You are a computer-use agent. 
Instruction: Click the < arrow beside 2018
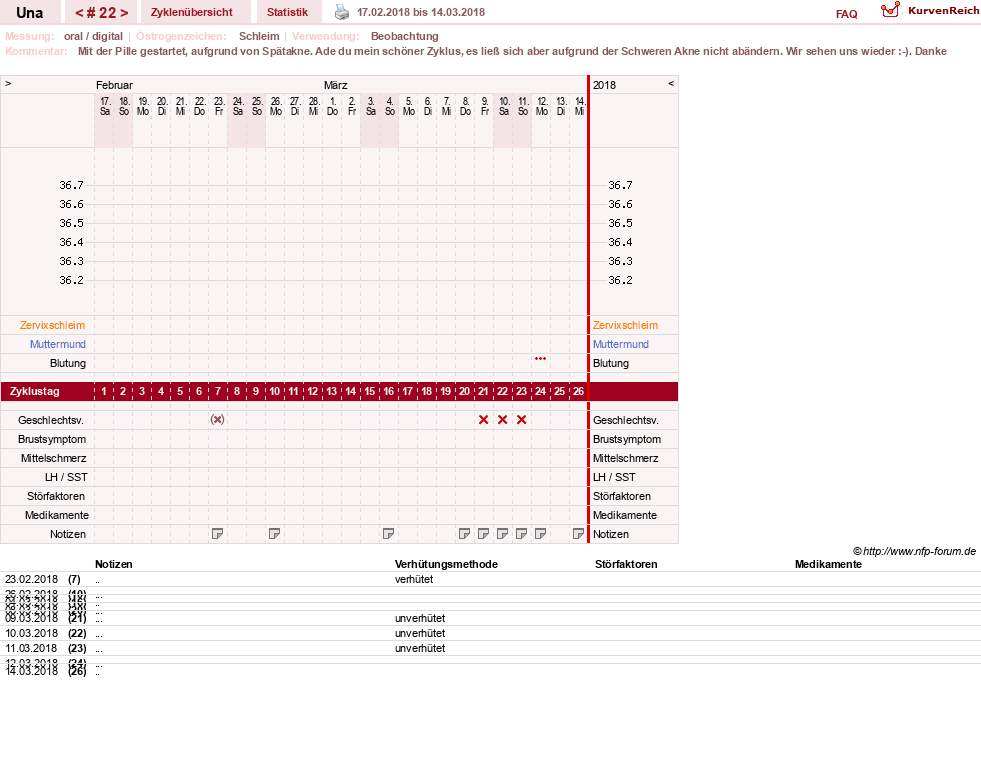click(671, 84)
